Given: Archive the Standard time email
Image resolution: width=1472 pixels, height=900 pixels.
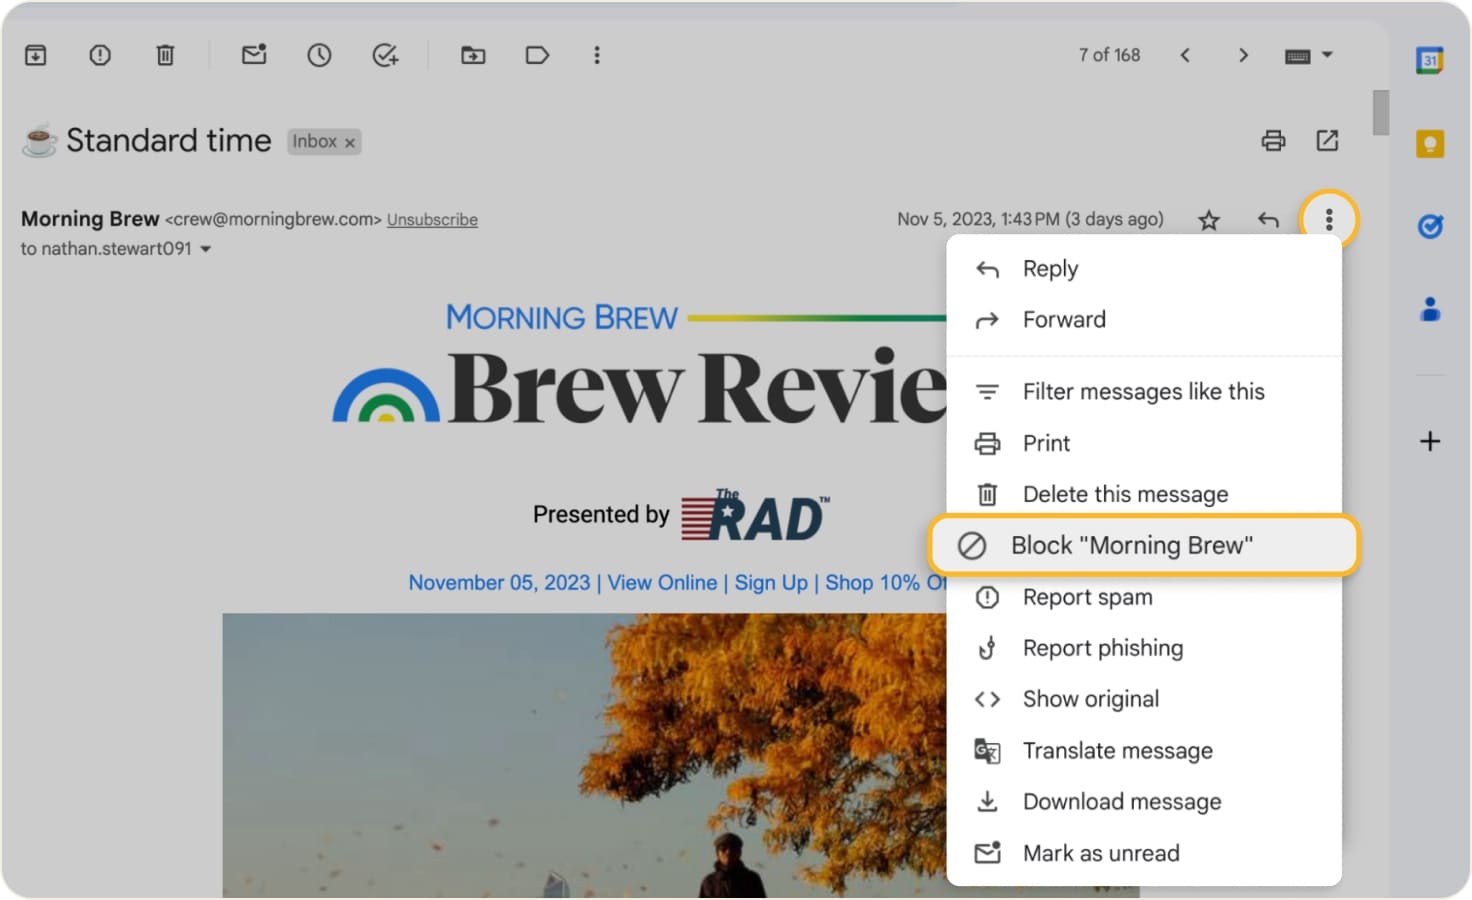Looking at the screenshot, I should pyautogui.click(x=35, y=55).
